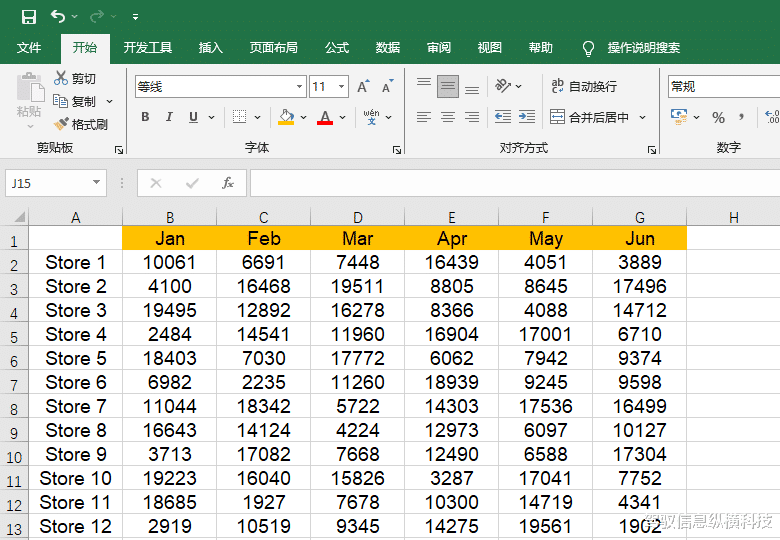Select cell containing Store 5
The height and width of the screenshot is (540, 780).
pyautogui.click(x=76, y=358)
